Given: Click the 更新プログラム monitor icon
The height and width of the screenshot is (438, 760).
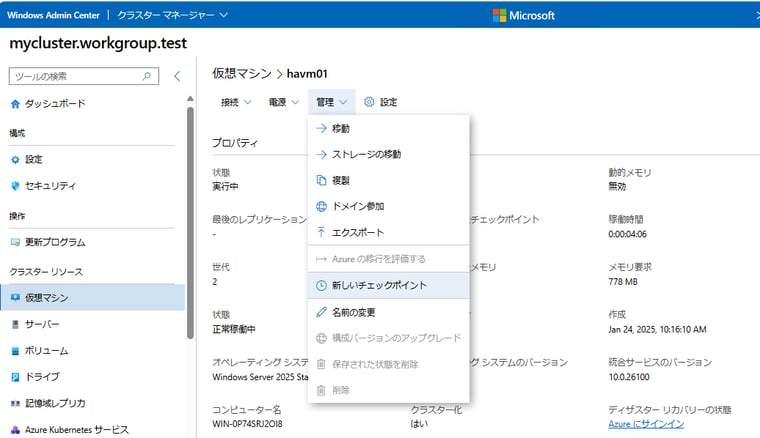Looking at the screenshot, I should click(15, 242).
